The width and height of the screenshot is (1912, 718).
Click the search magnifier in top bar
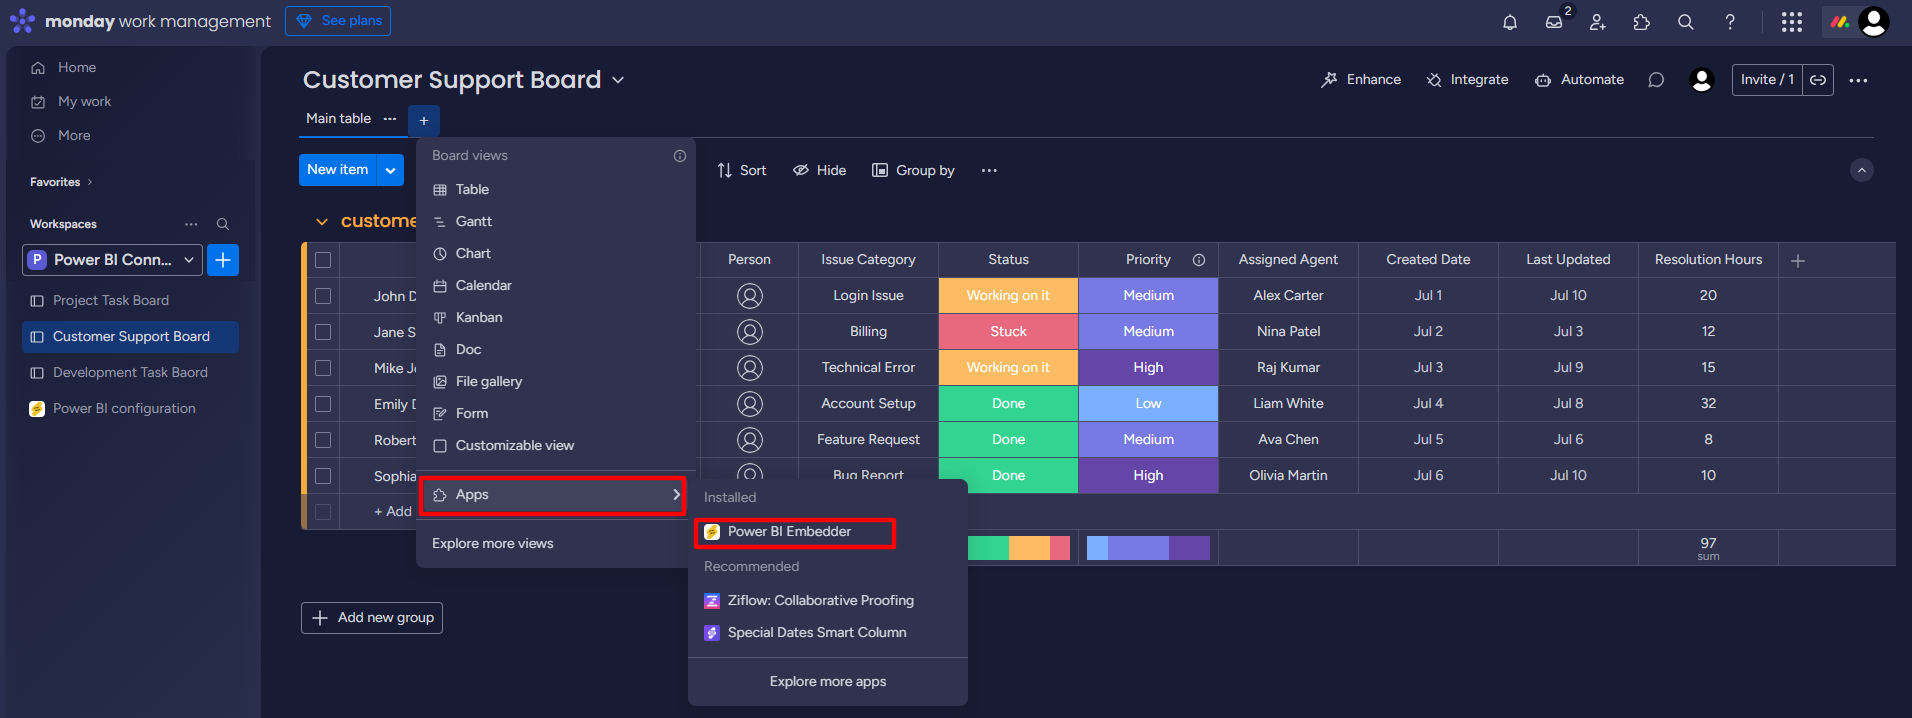[x=1686, y=22]
